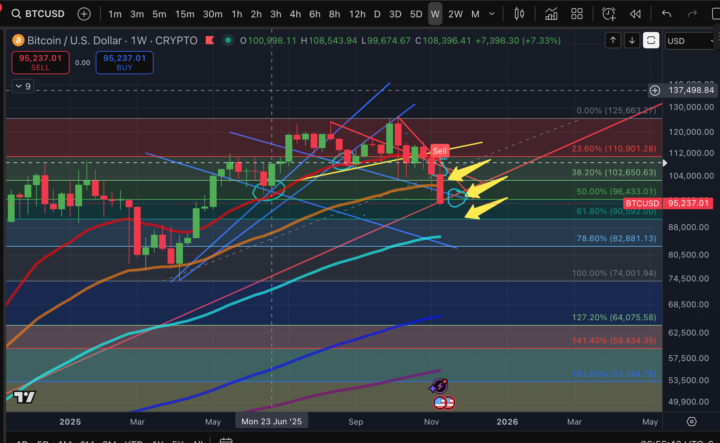Screen dimensions: 720x443
Task: Click the Sell signal label on chart
Action: pyautogui.click(x=439, y=151)
